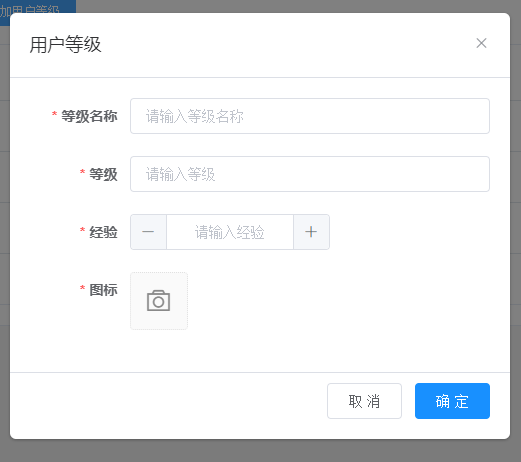Viewport: 521px width, 462px height.
Task: Cancel the dialog with 取消
Action: (364, 401)
